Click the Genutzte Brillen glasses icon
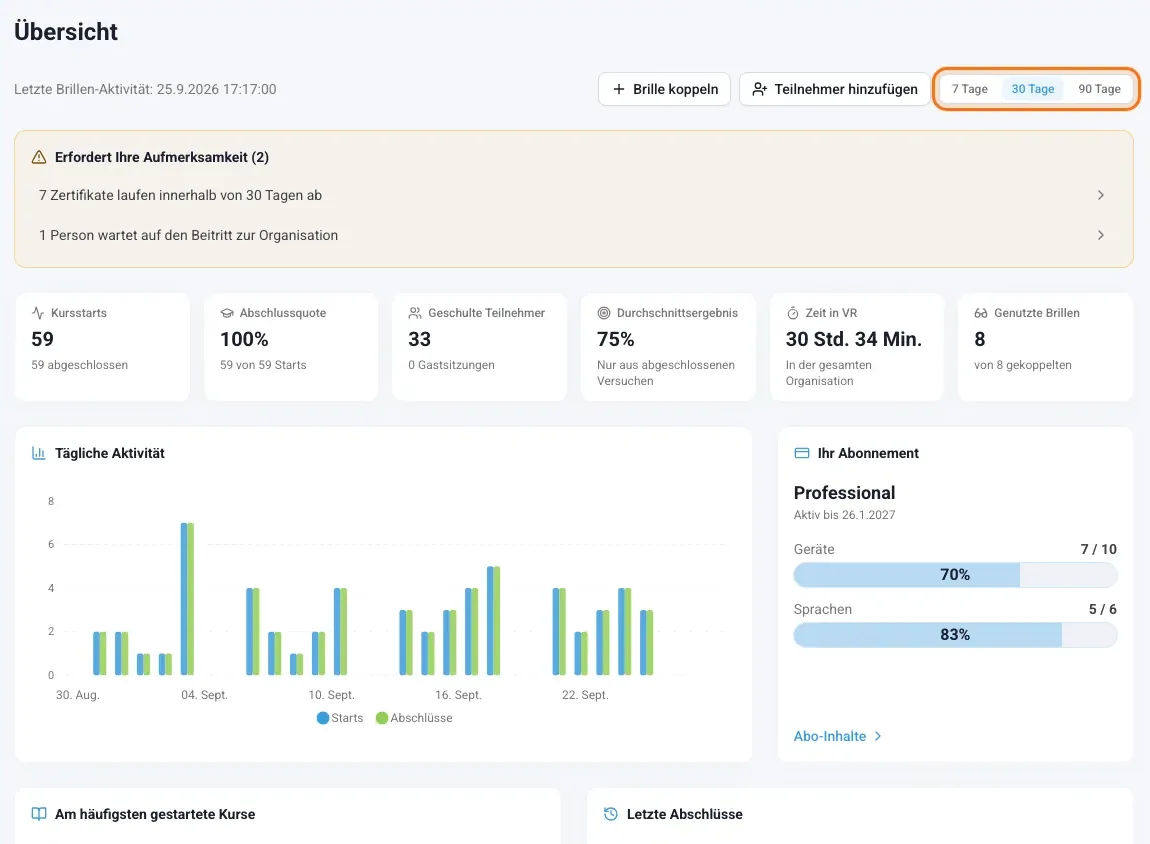 981,313
